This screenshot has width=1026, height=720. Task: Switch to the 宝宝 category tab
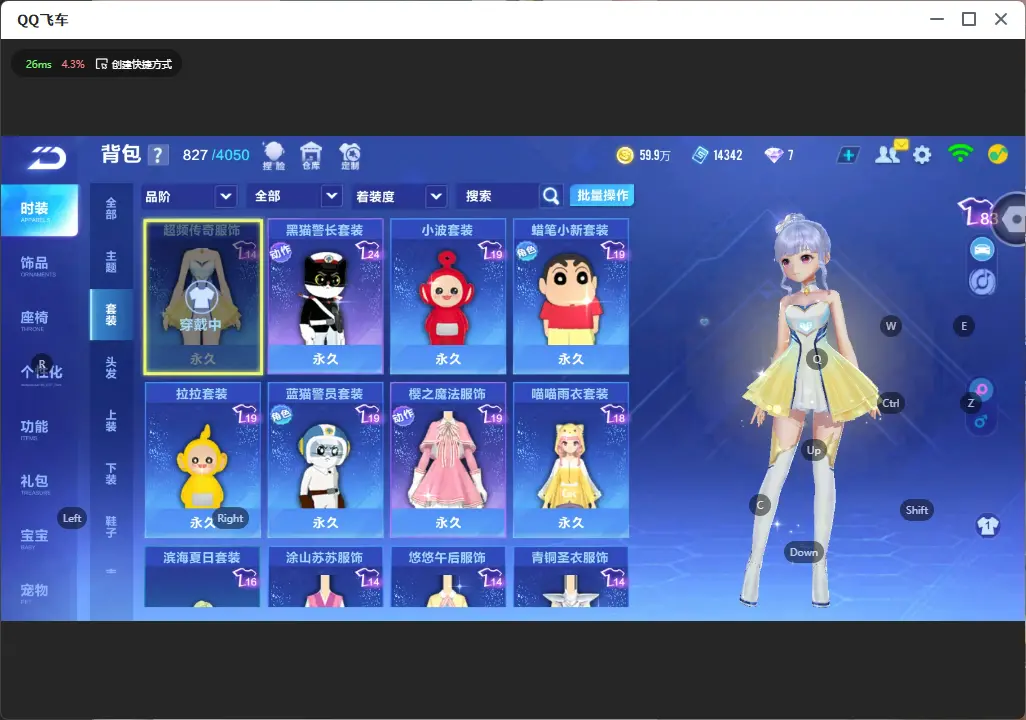pos(35,537)
